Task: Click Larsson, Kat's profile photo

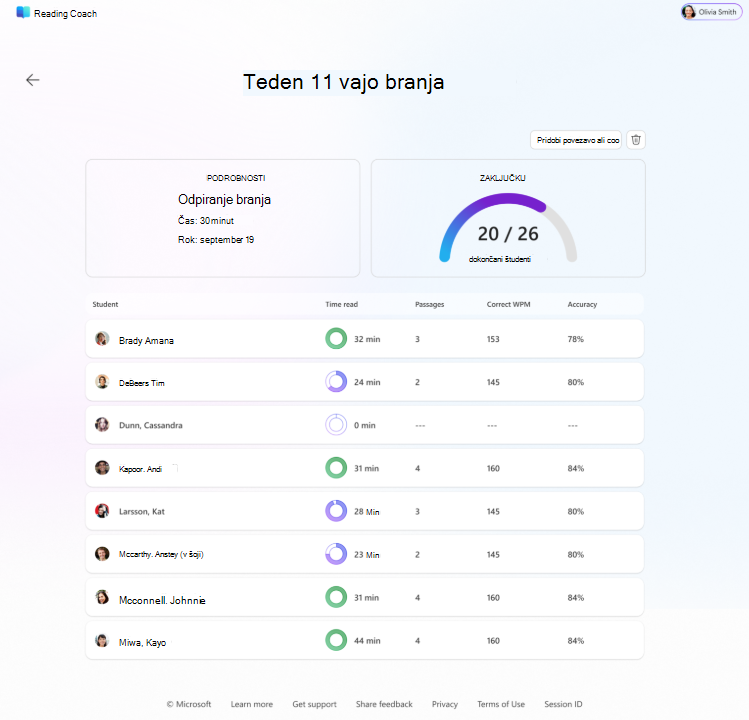Action: (102, 511)
